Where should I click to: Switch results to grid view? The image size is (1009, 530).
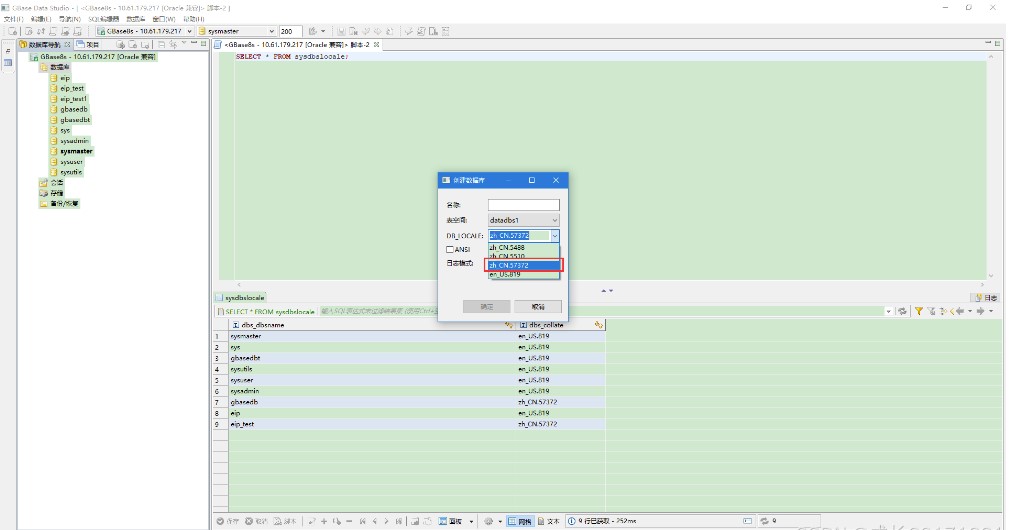(520, 521)
